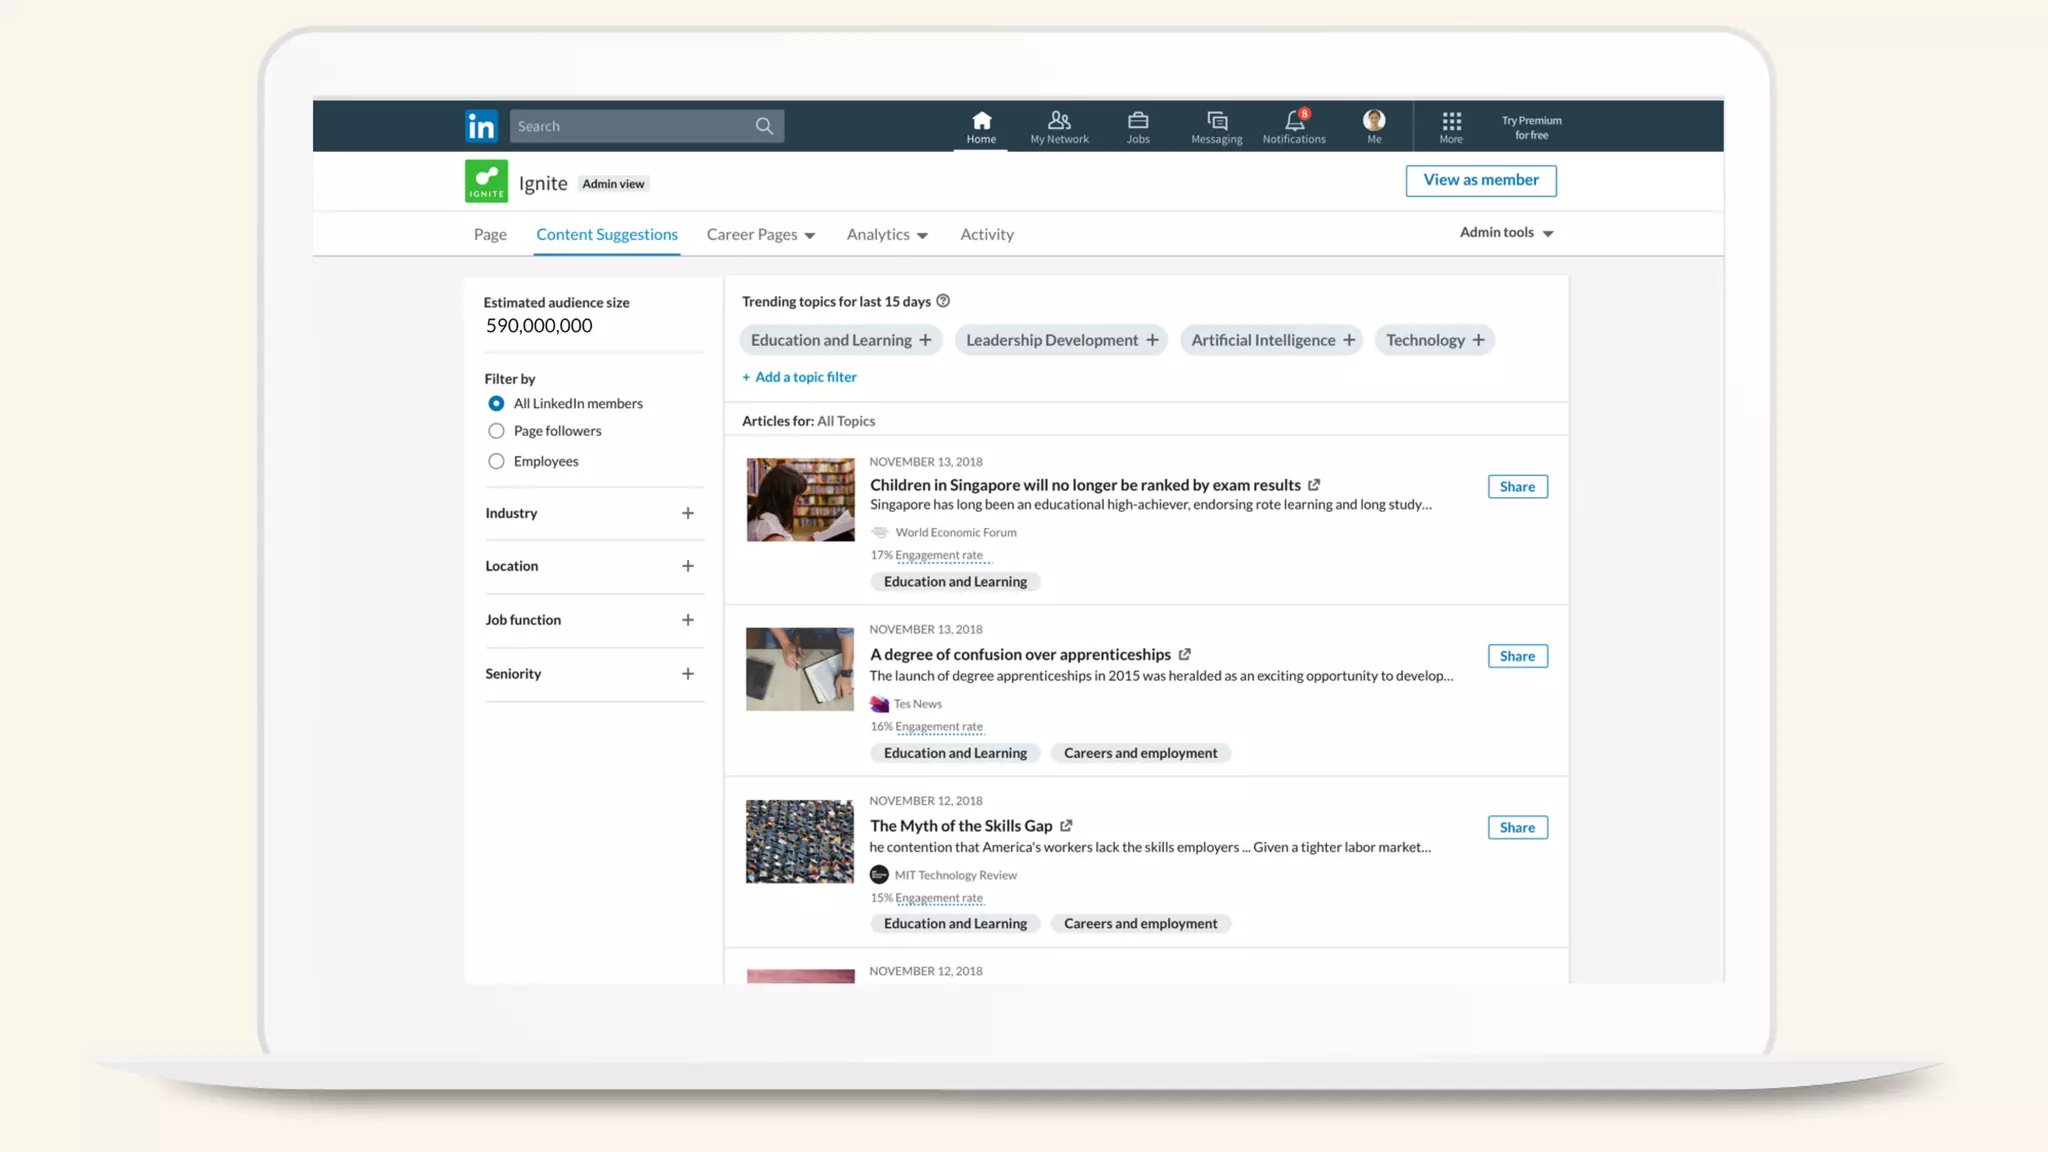The height and width of the screenshot is (1152, 2048).
Task: Open the Admin tools dropdown
Action: [1506, 233]
